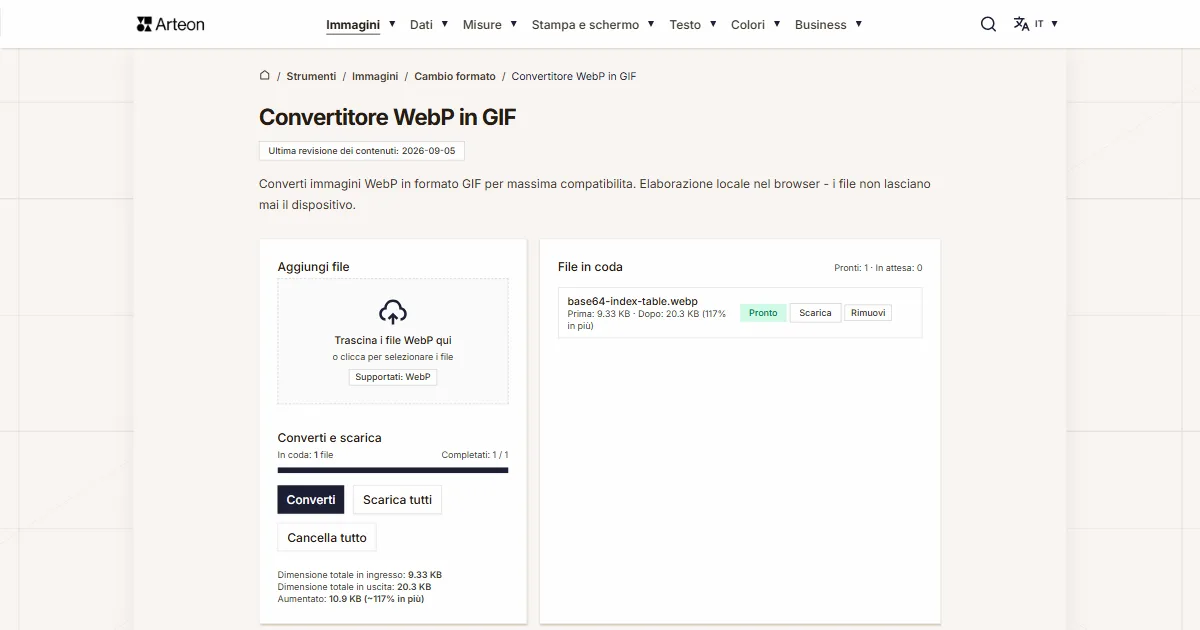Open the Misure menu
This screenshot has height=630, width=1200.
click(x=482, y=25)
